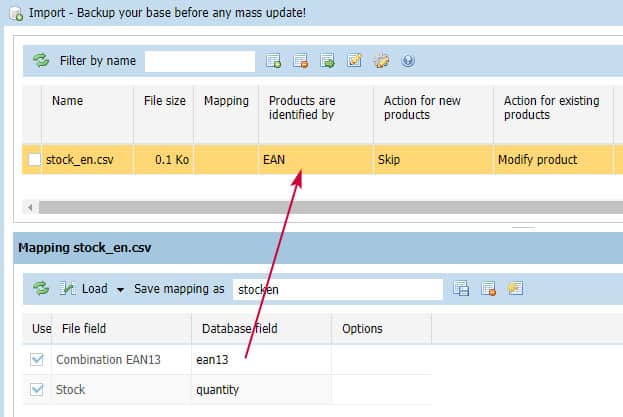Open ean13 database field selector
This screenshot has width=623, height=417.
click(260, 360)
